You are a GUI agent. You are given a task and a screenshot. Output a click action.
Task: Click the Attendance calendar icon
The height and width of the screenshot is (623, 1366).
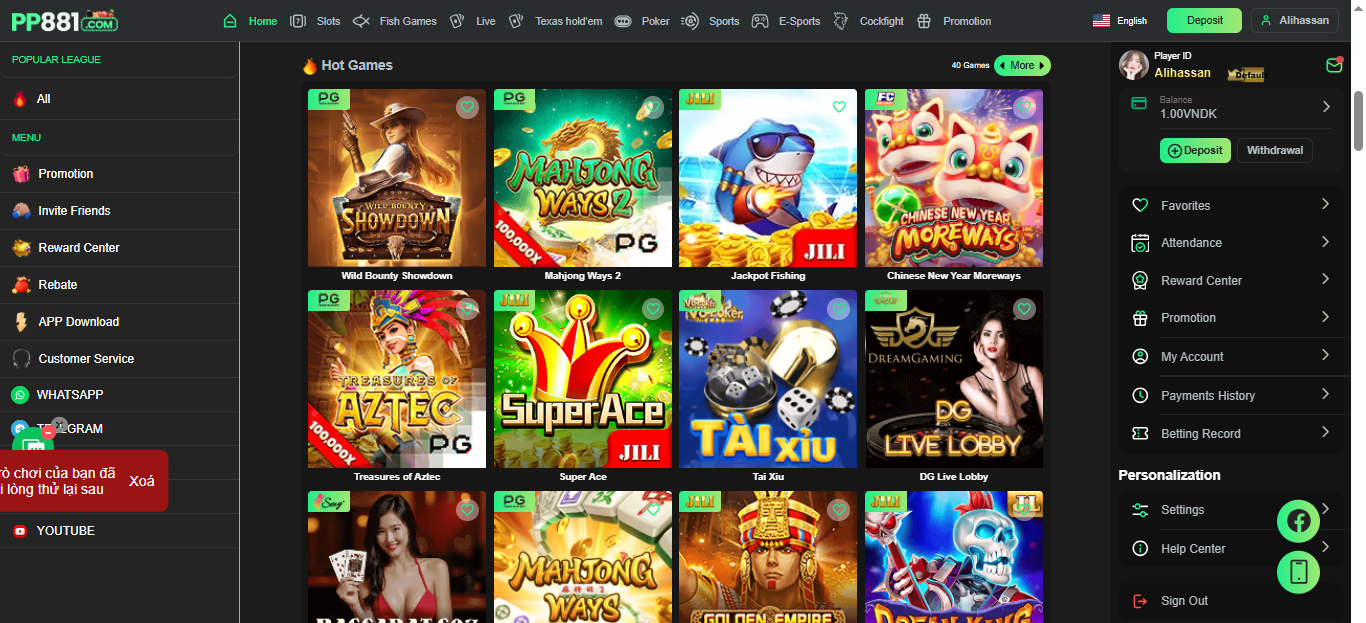click(x=1139, y=243)
